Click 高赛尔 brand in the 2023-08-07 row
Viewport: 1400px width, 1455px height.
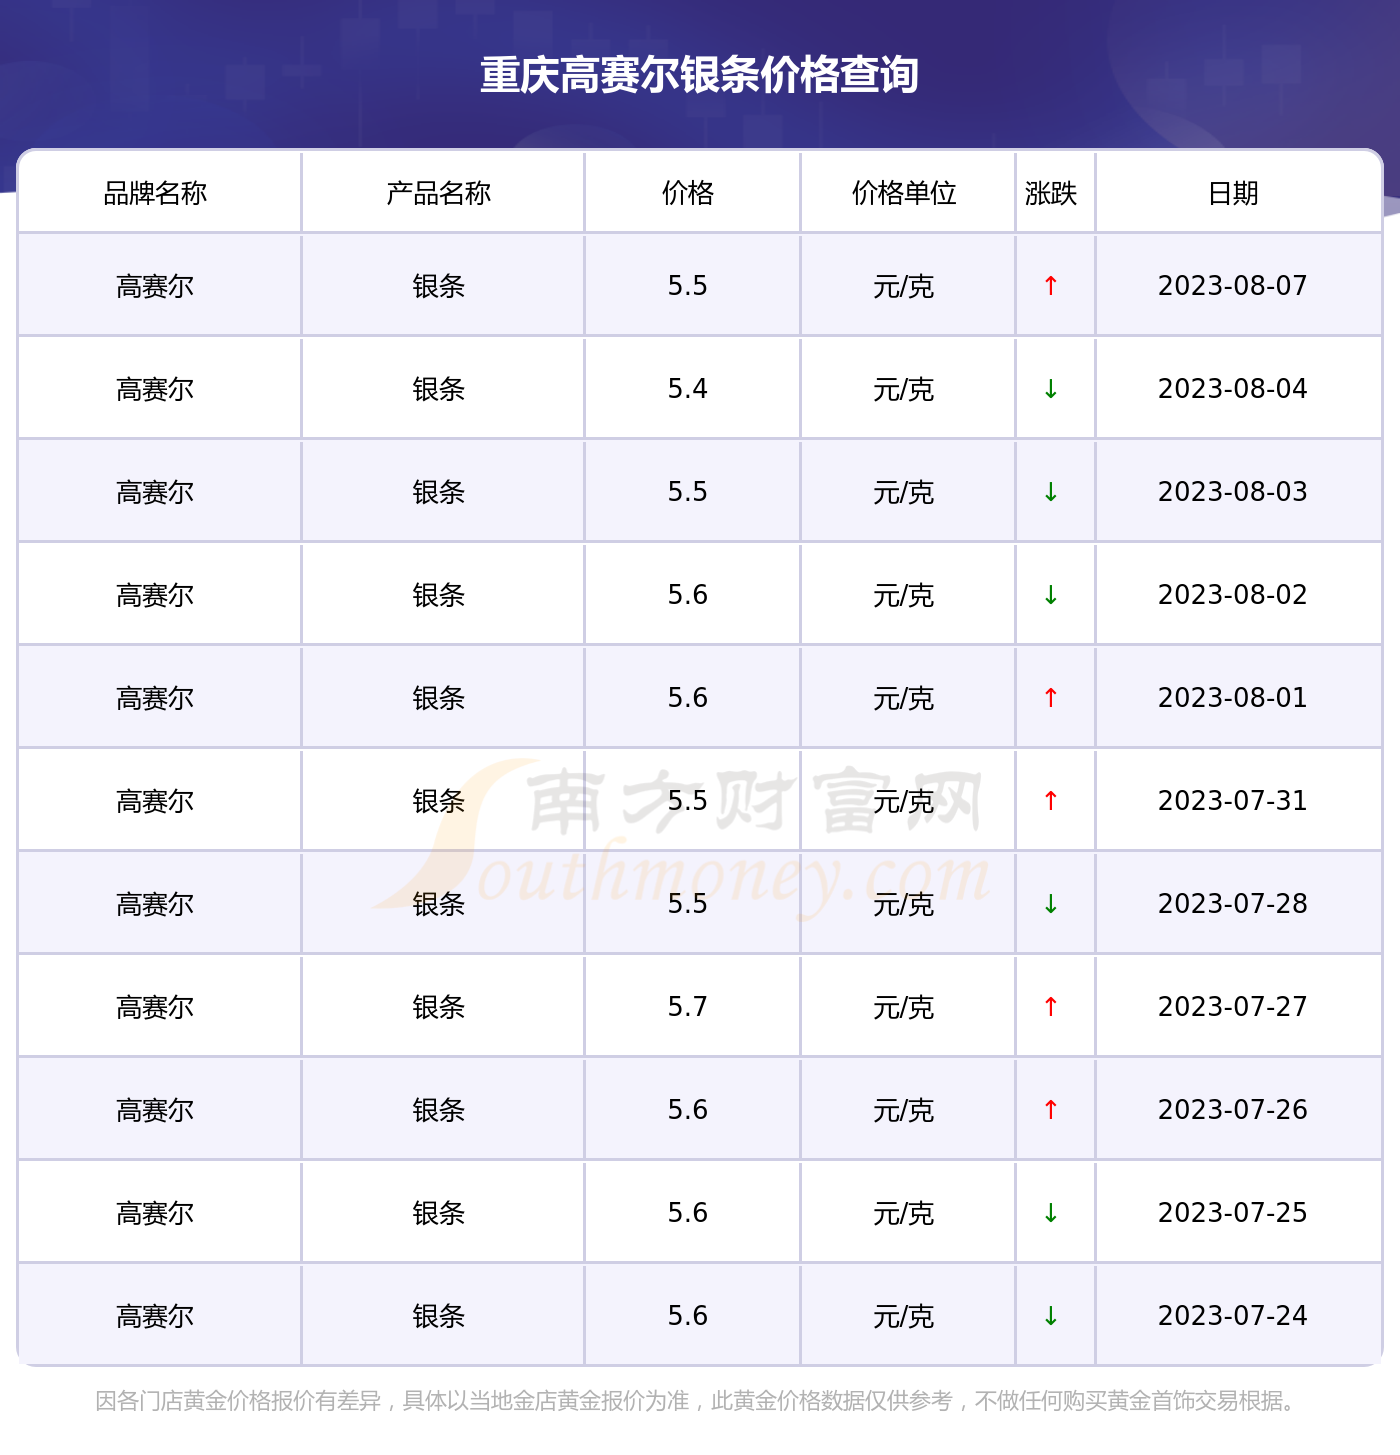pyautogui.click(x=155, y=287)
